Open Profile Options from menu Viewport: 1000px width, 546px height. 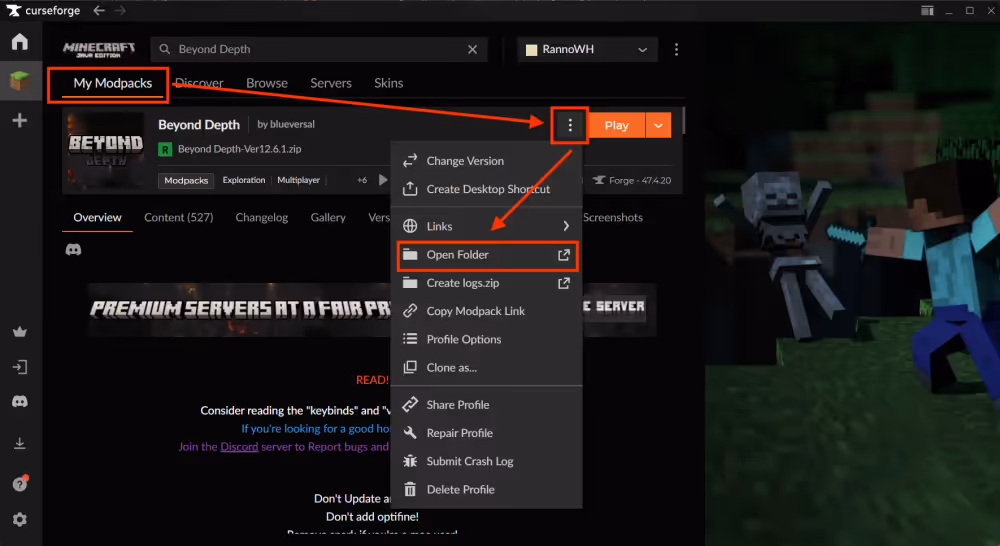pyautogui.click(x=487, y=339)
